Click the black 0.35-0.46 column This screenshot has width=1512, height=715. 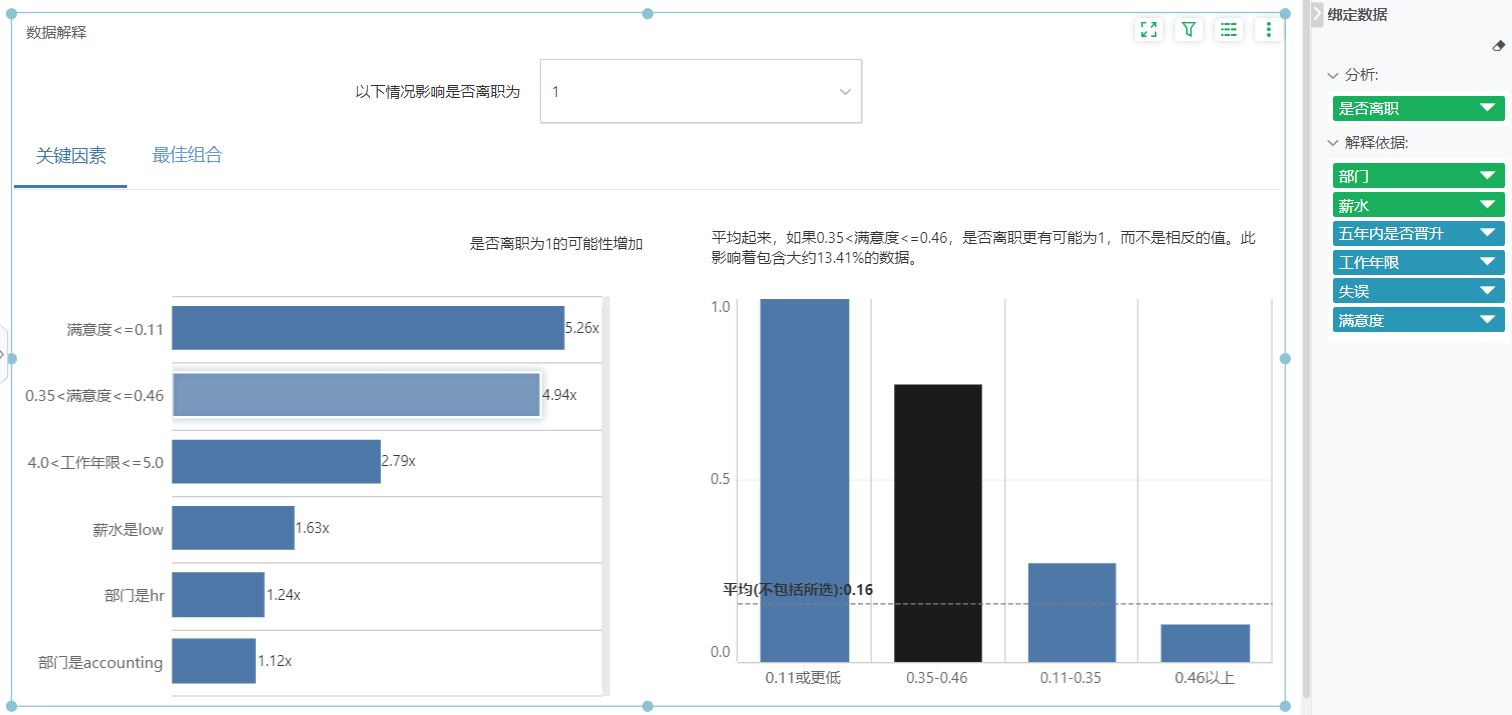point(938,523)
